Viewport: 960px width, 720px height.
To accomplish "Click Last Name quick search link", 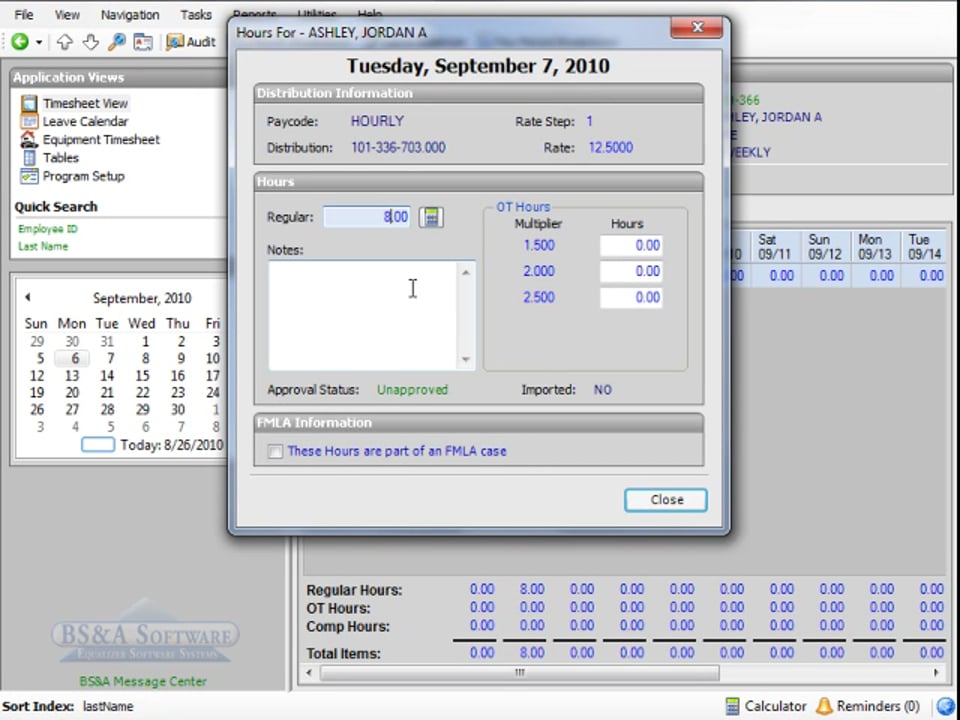I will 43,246.
